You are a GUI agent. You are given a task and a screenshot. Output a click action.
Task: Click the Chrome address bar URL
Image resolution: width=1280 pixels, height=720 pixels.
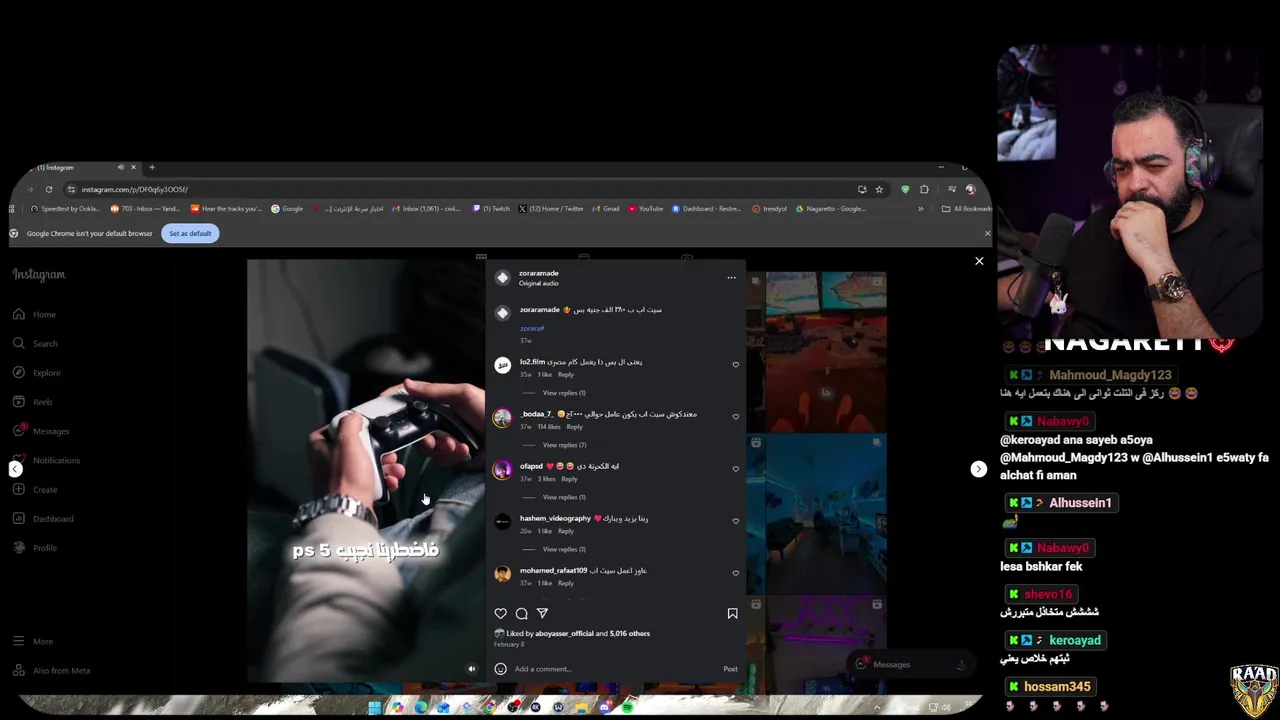click(x=135, y=189)
